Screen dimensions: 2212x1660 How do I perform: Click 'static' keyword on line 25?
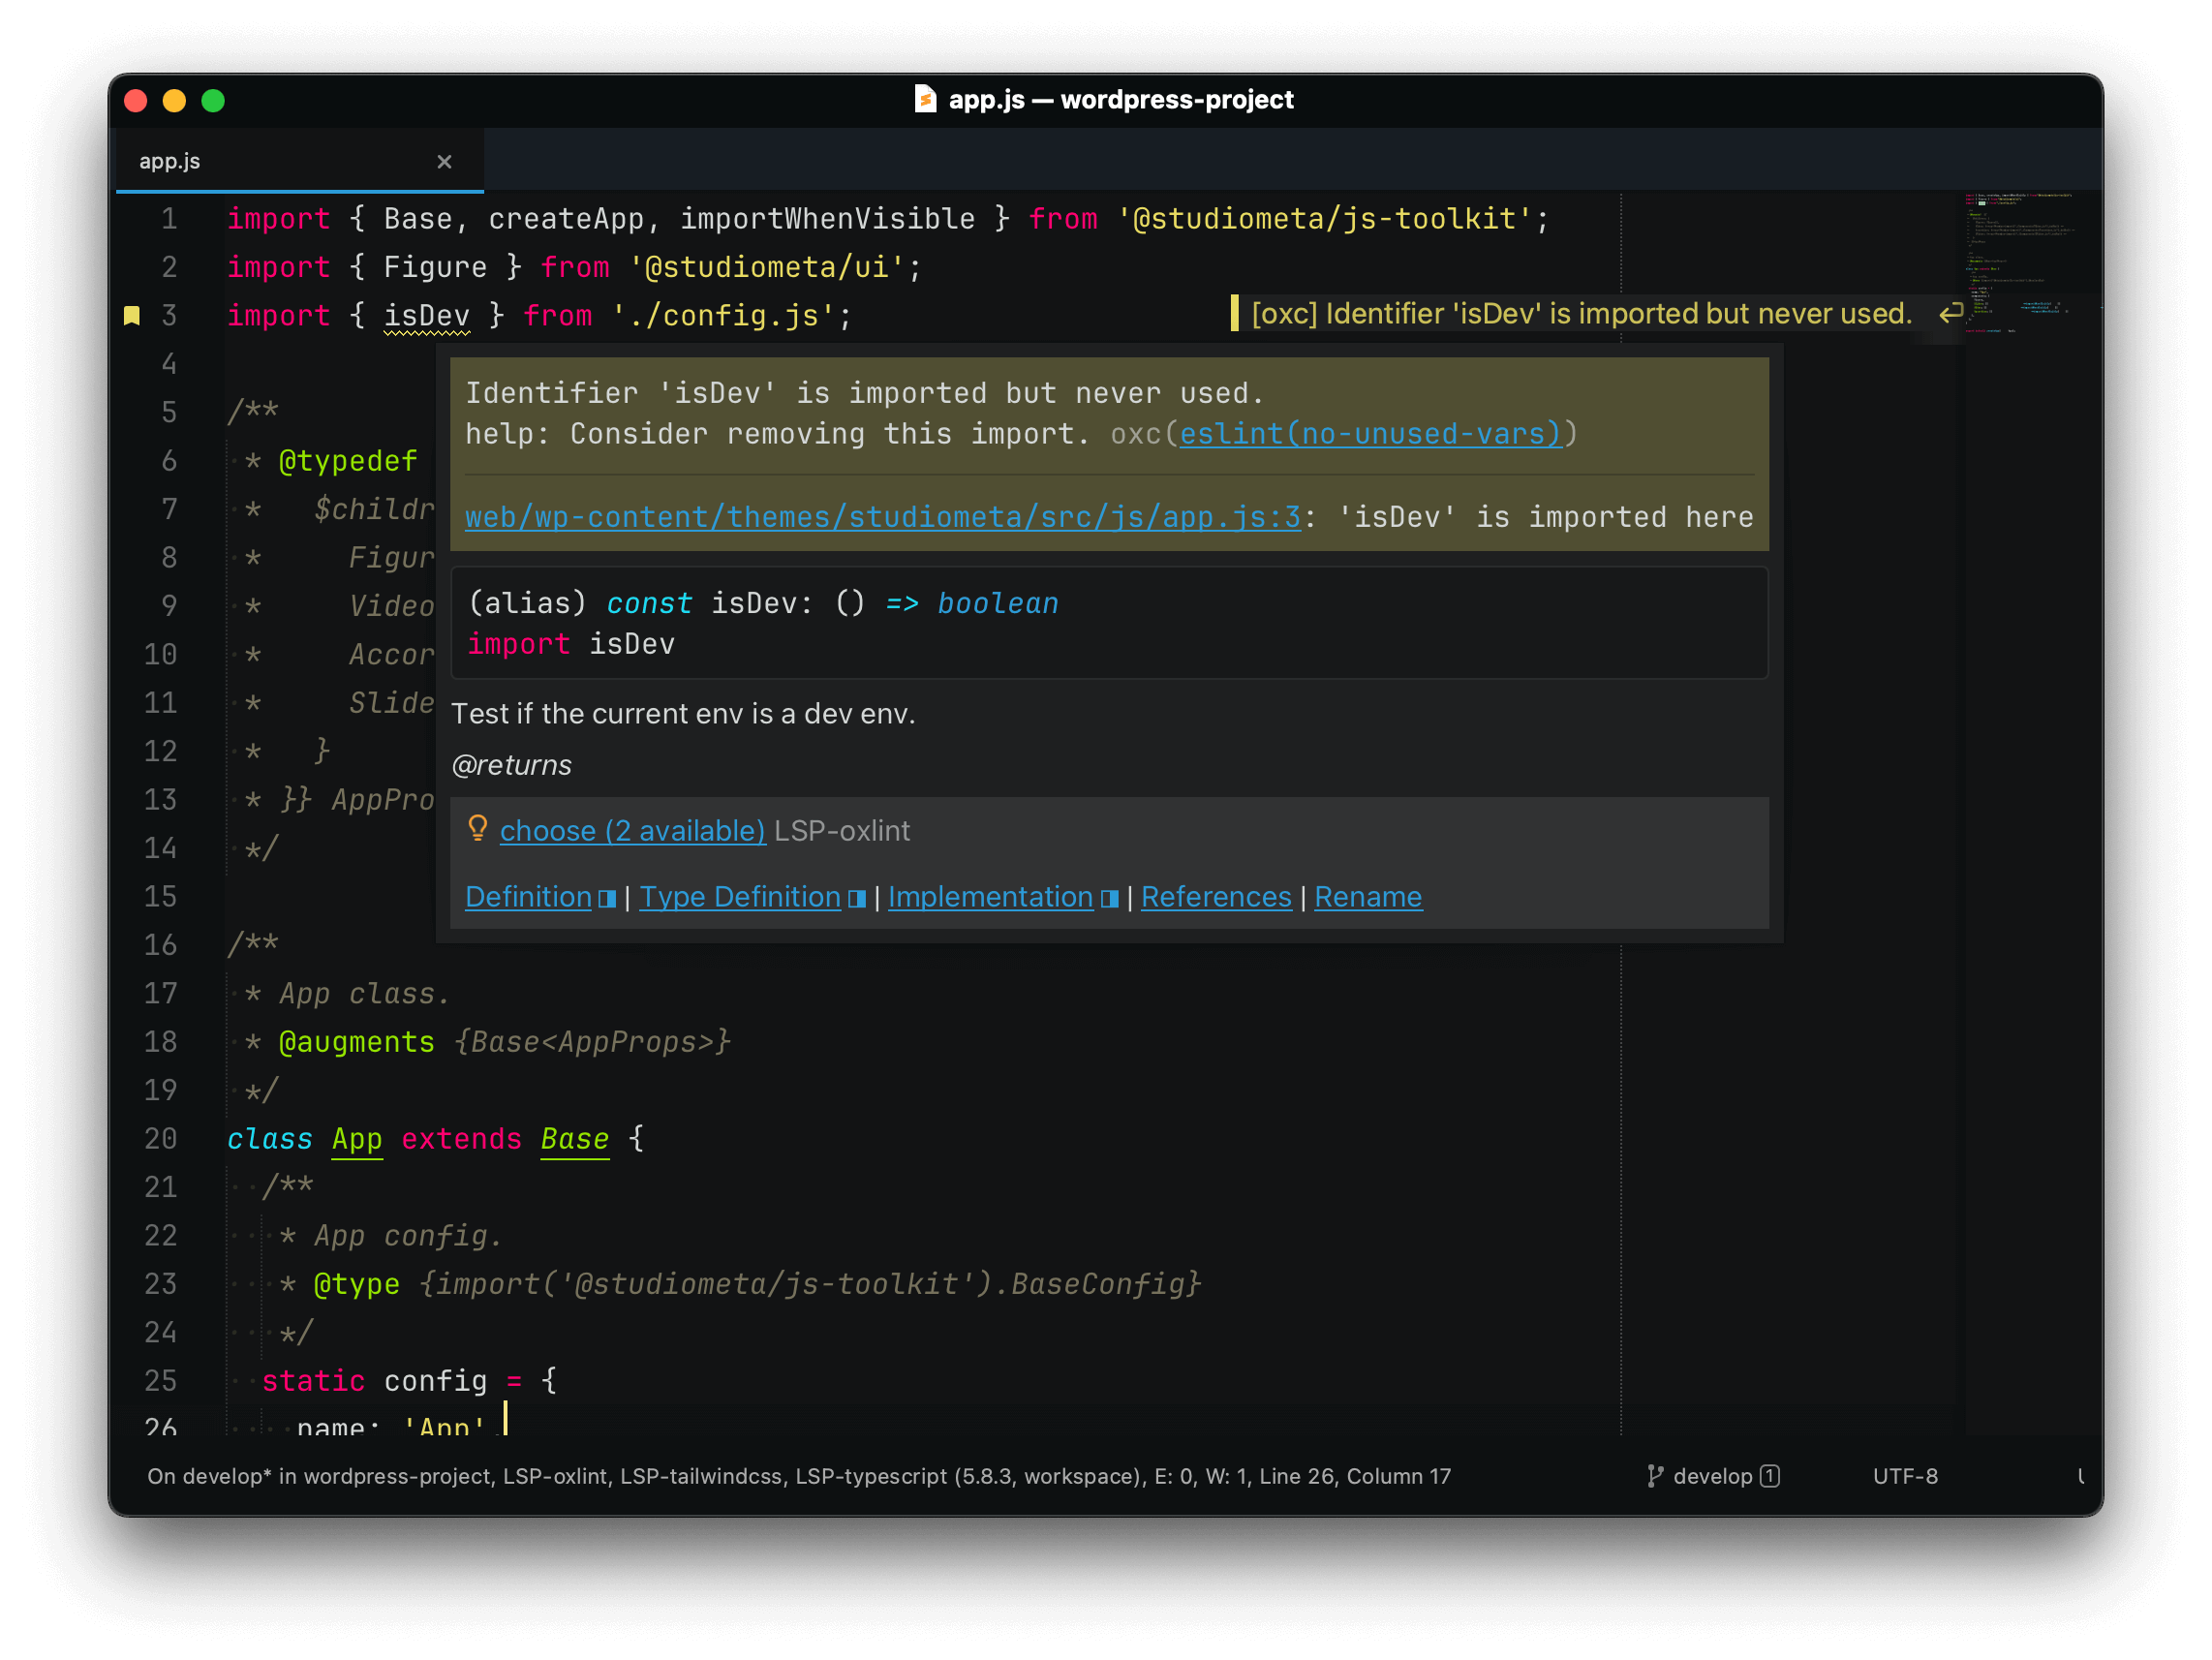[313, 1381]
